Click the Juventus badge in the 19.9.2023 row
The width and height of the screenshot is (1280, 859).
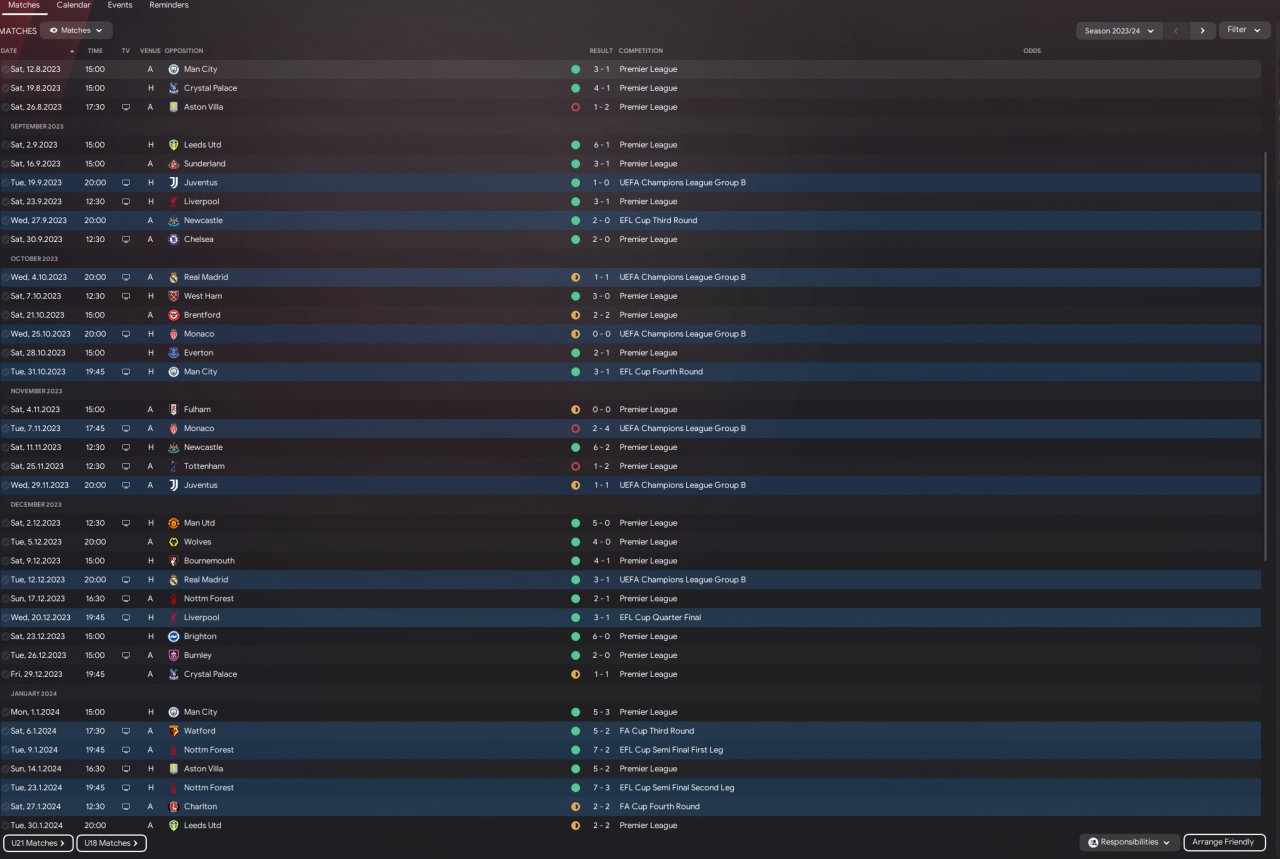point(173,183)
